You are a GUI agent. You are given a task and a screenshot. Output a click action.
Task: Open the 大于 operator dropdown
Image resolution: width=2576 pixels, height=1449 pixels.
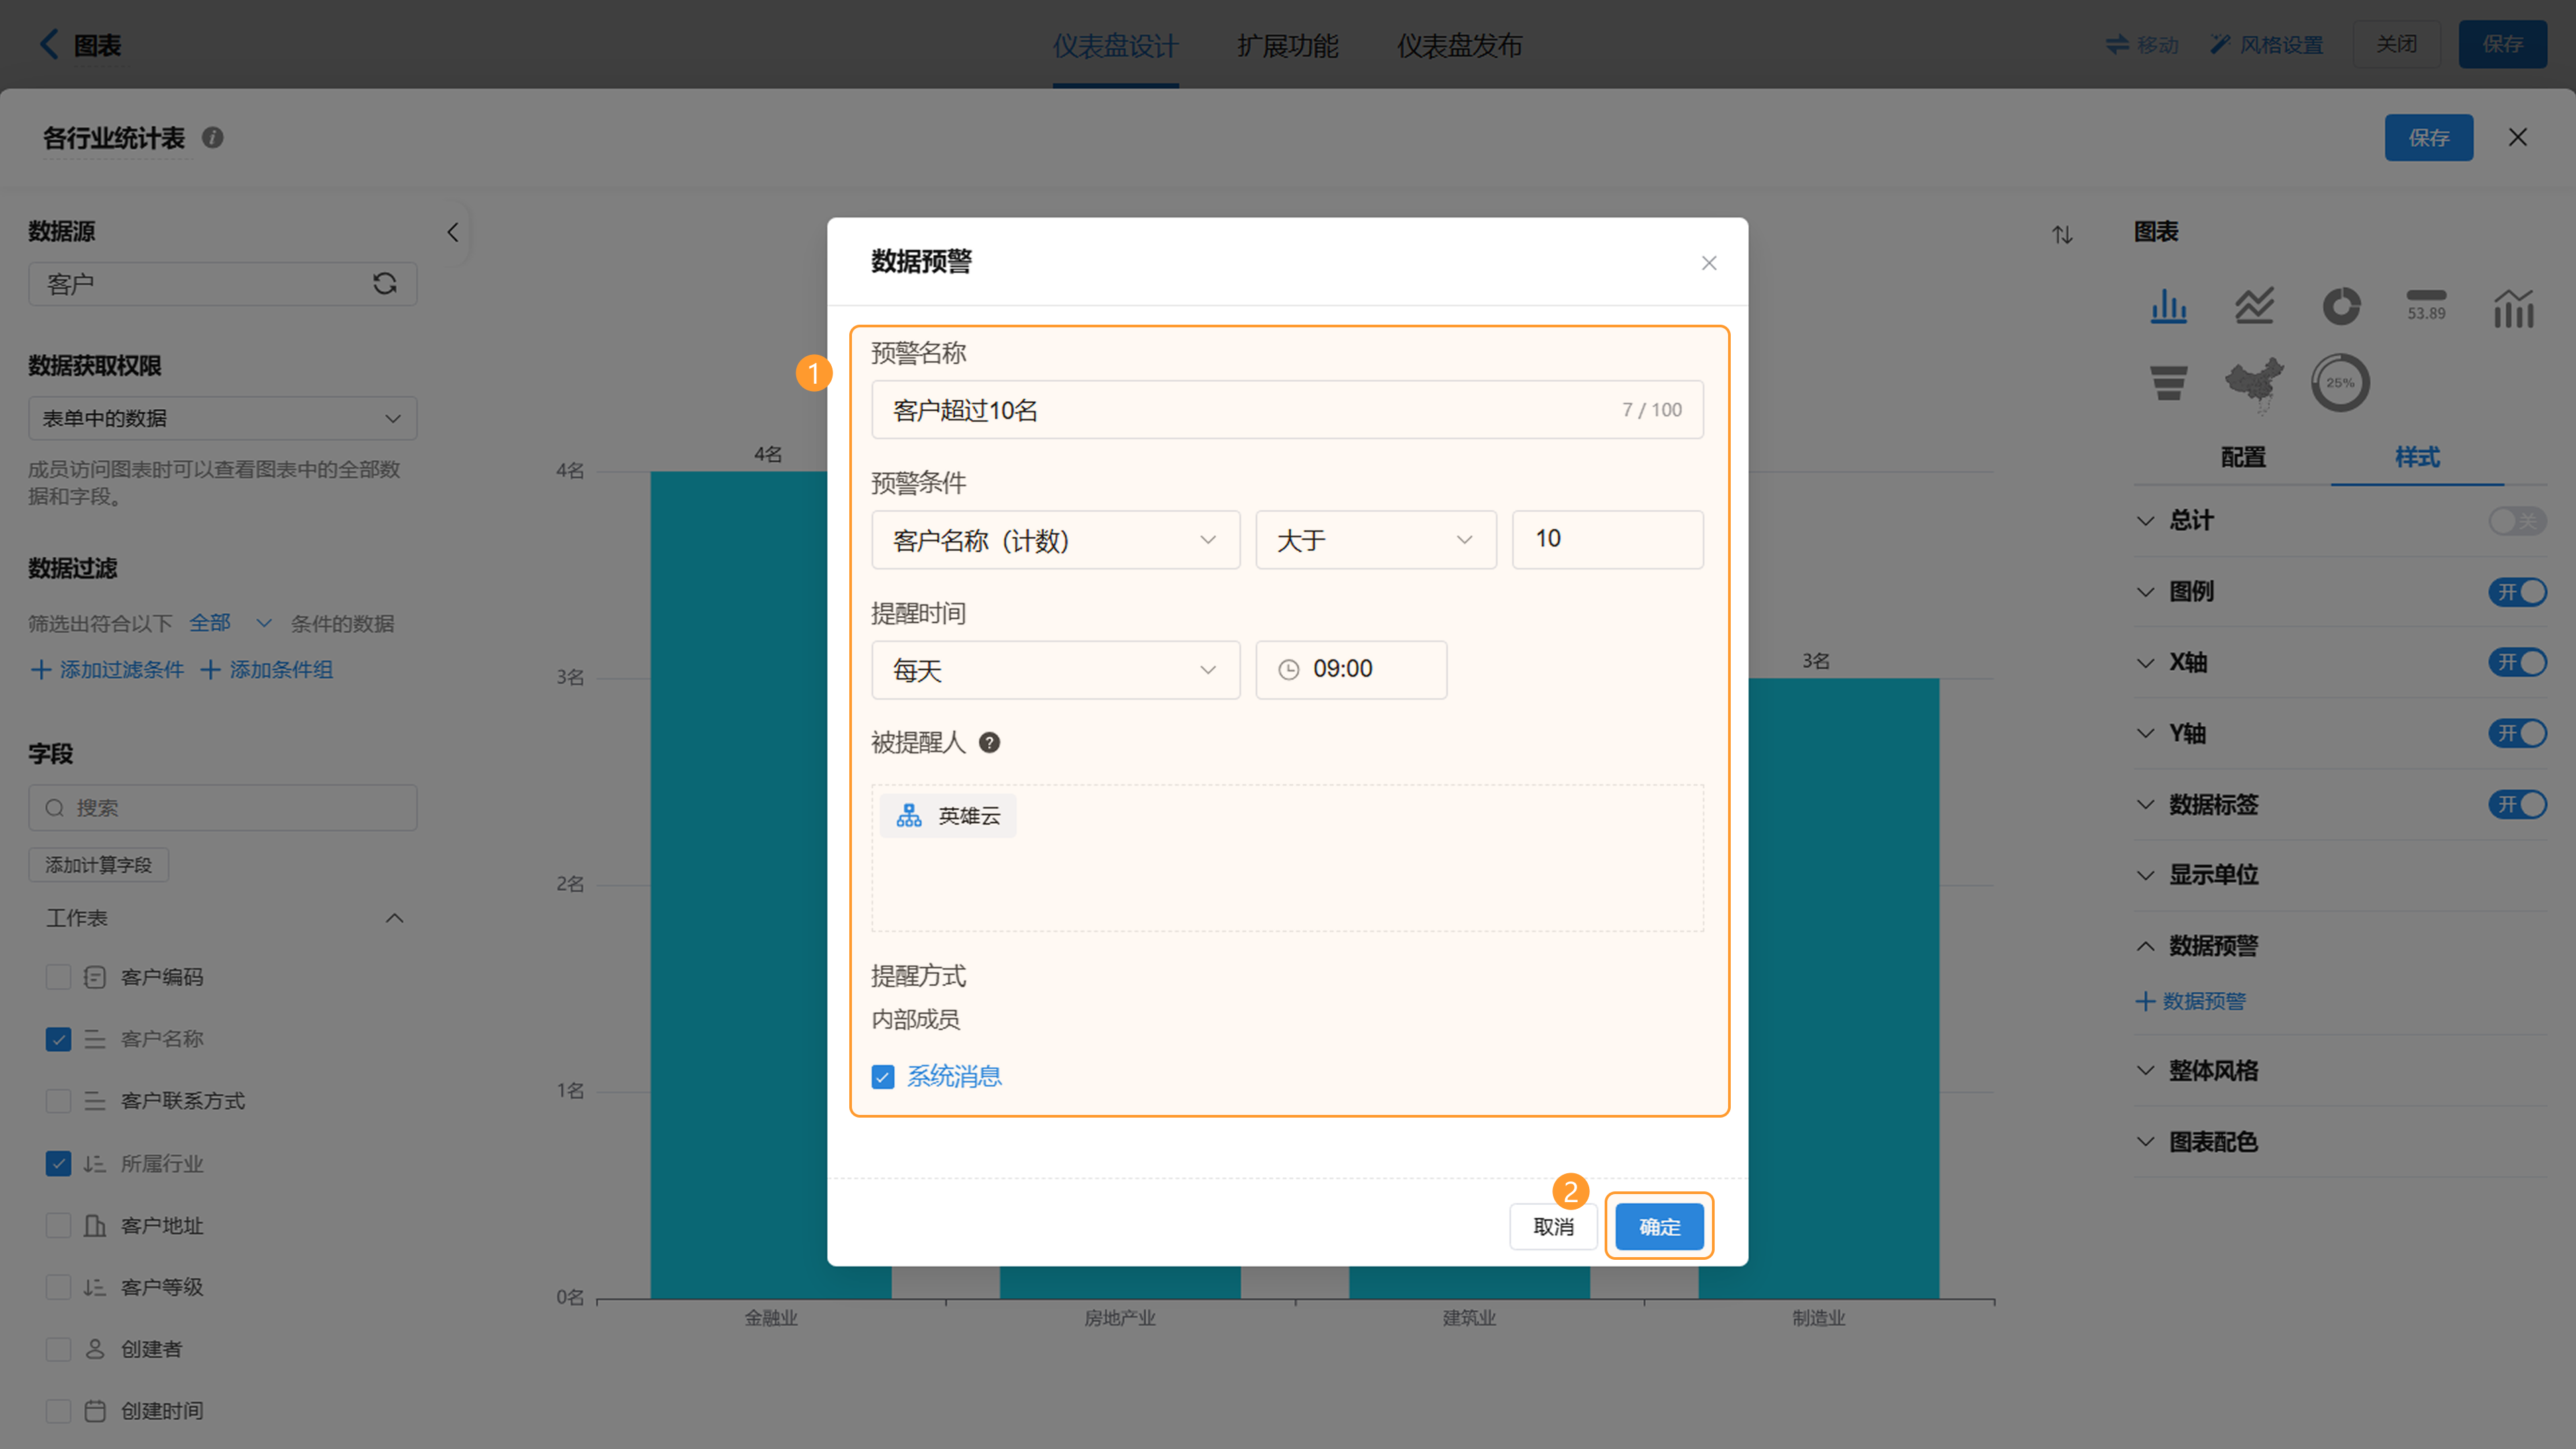pos(1375,540)
